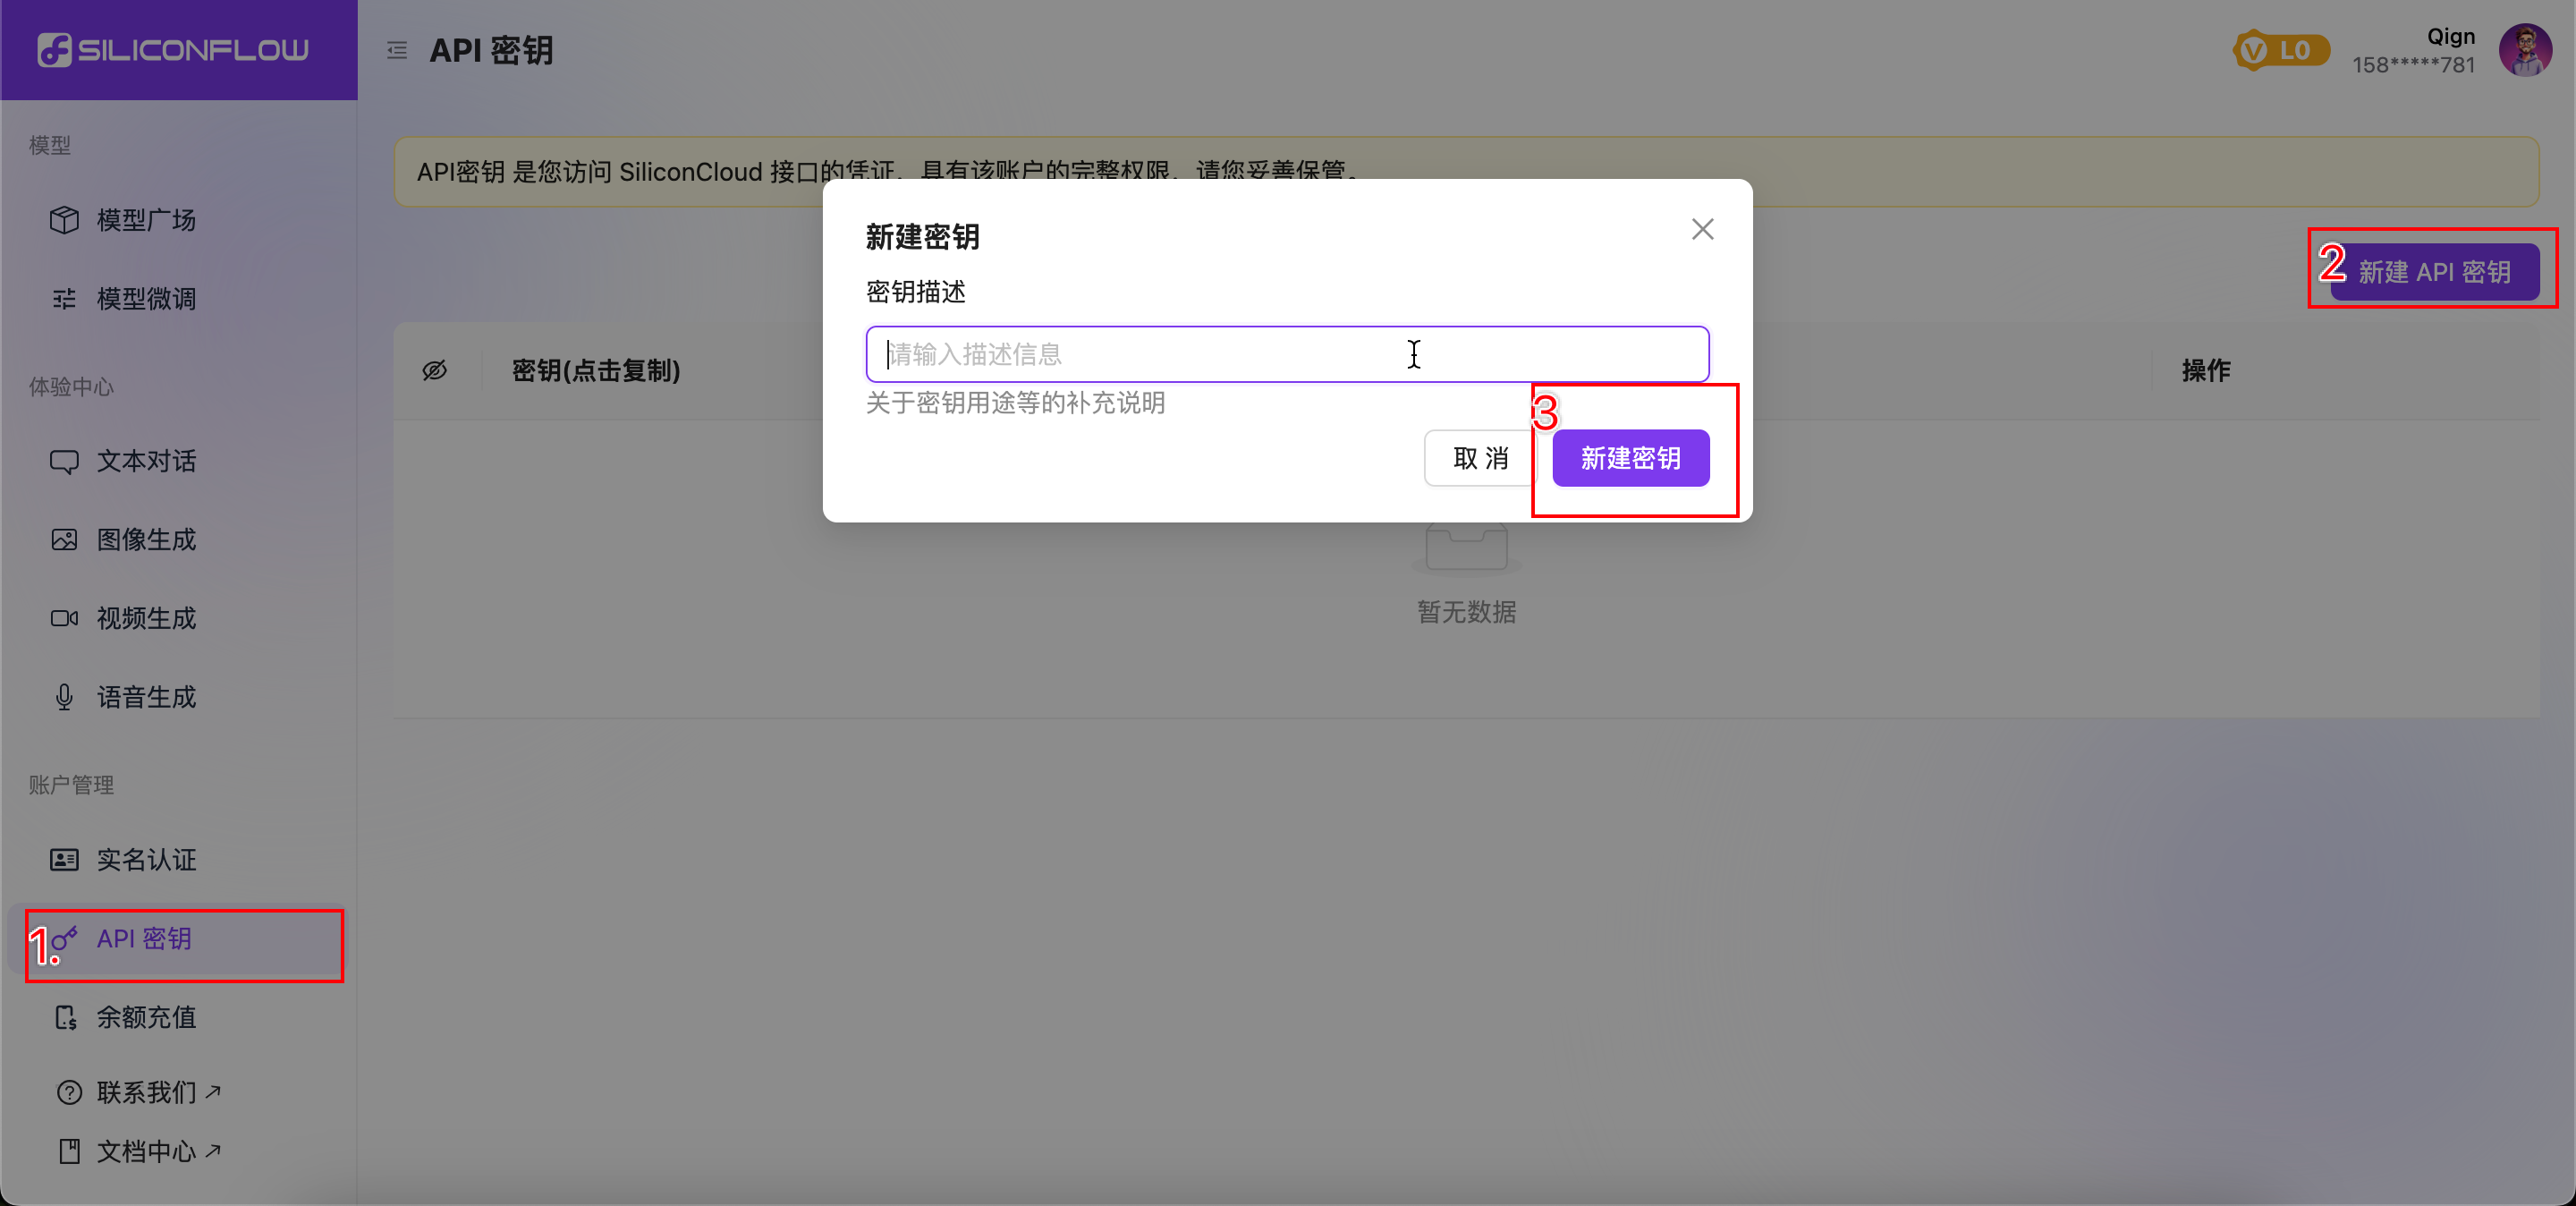Open the 联系我们 external link
The width and height of the screenshot is (2576, 1206).
click(x=146, y=1092)
